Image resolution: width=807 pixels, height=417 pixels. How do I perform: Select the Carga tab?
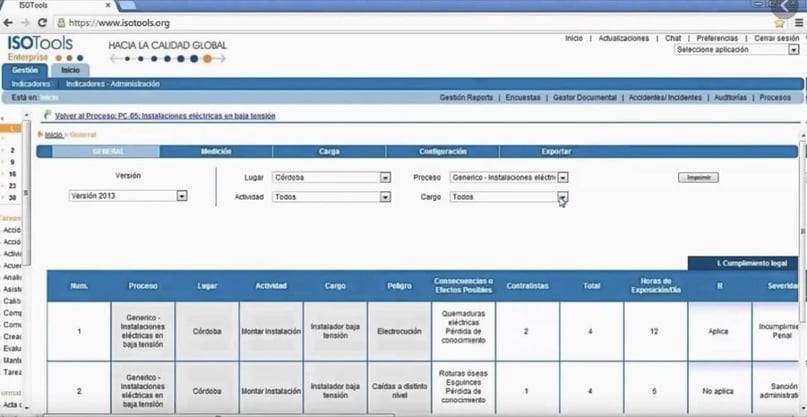pyautogui.click(x=329, y=151)
